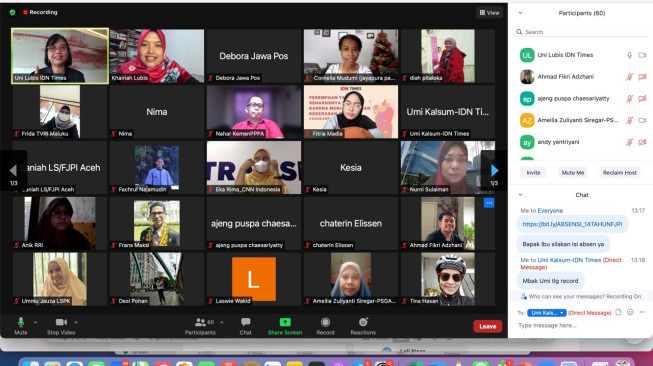
Task: Toggle Stop Video camera button
Action: 61,326
